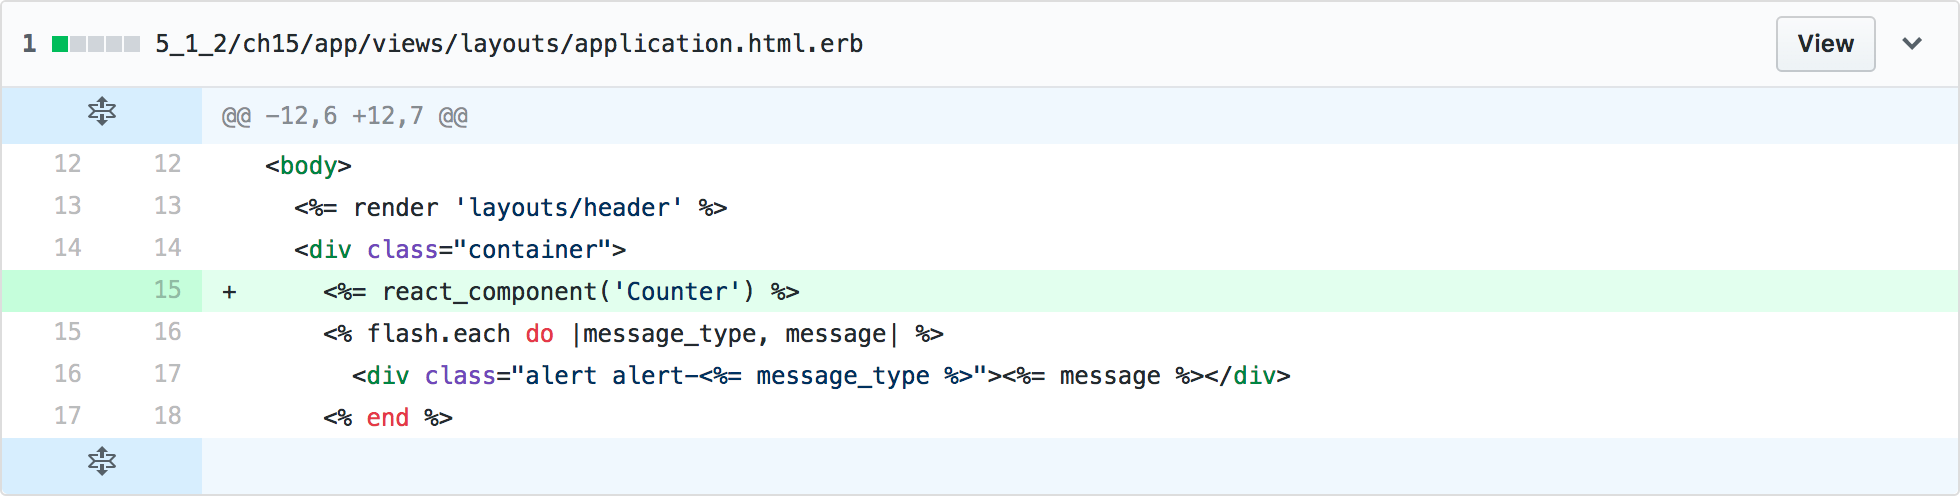Click the body tag code line
The width and height of the screenshot is (1960, 496).
click(308, 166)
